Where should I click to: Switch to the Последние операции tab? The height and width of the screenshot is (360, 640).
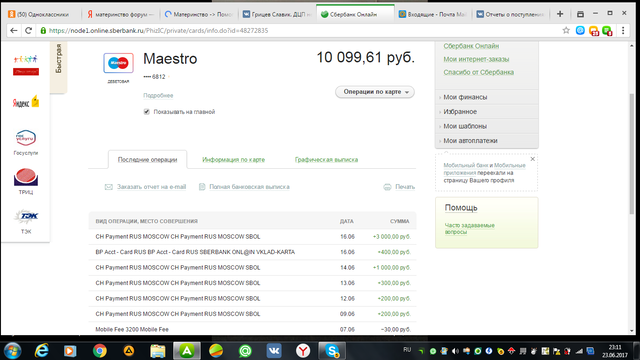tap(147, 160)
